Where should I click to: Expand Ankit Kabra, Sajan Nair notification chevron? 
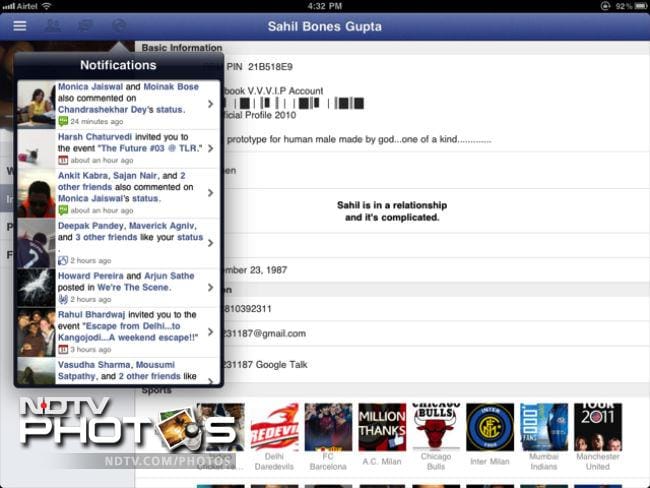click(211, 193)
